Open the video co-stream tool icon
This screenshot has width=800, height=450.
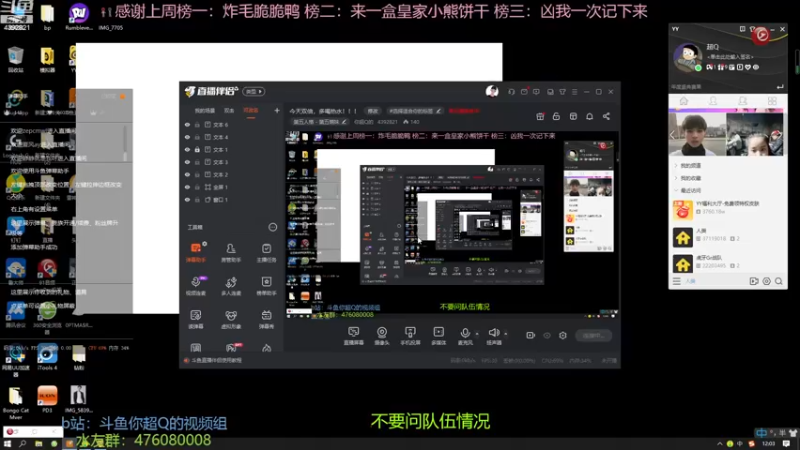tap(196, 286)
